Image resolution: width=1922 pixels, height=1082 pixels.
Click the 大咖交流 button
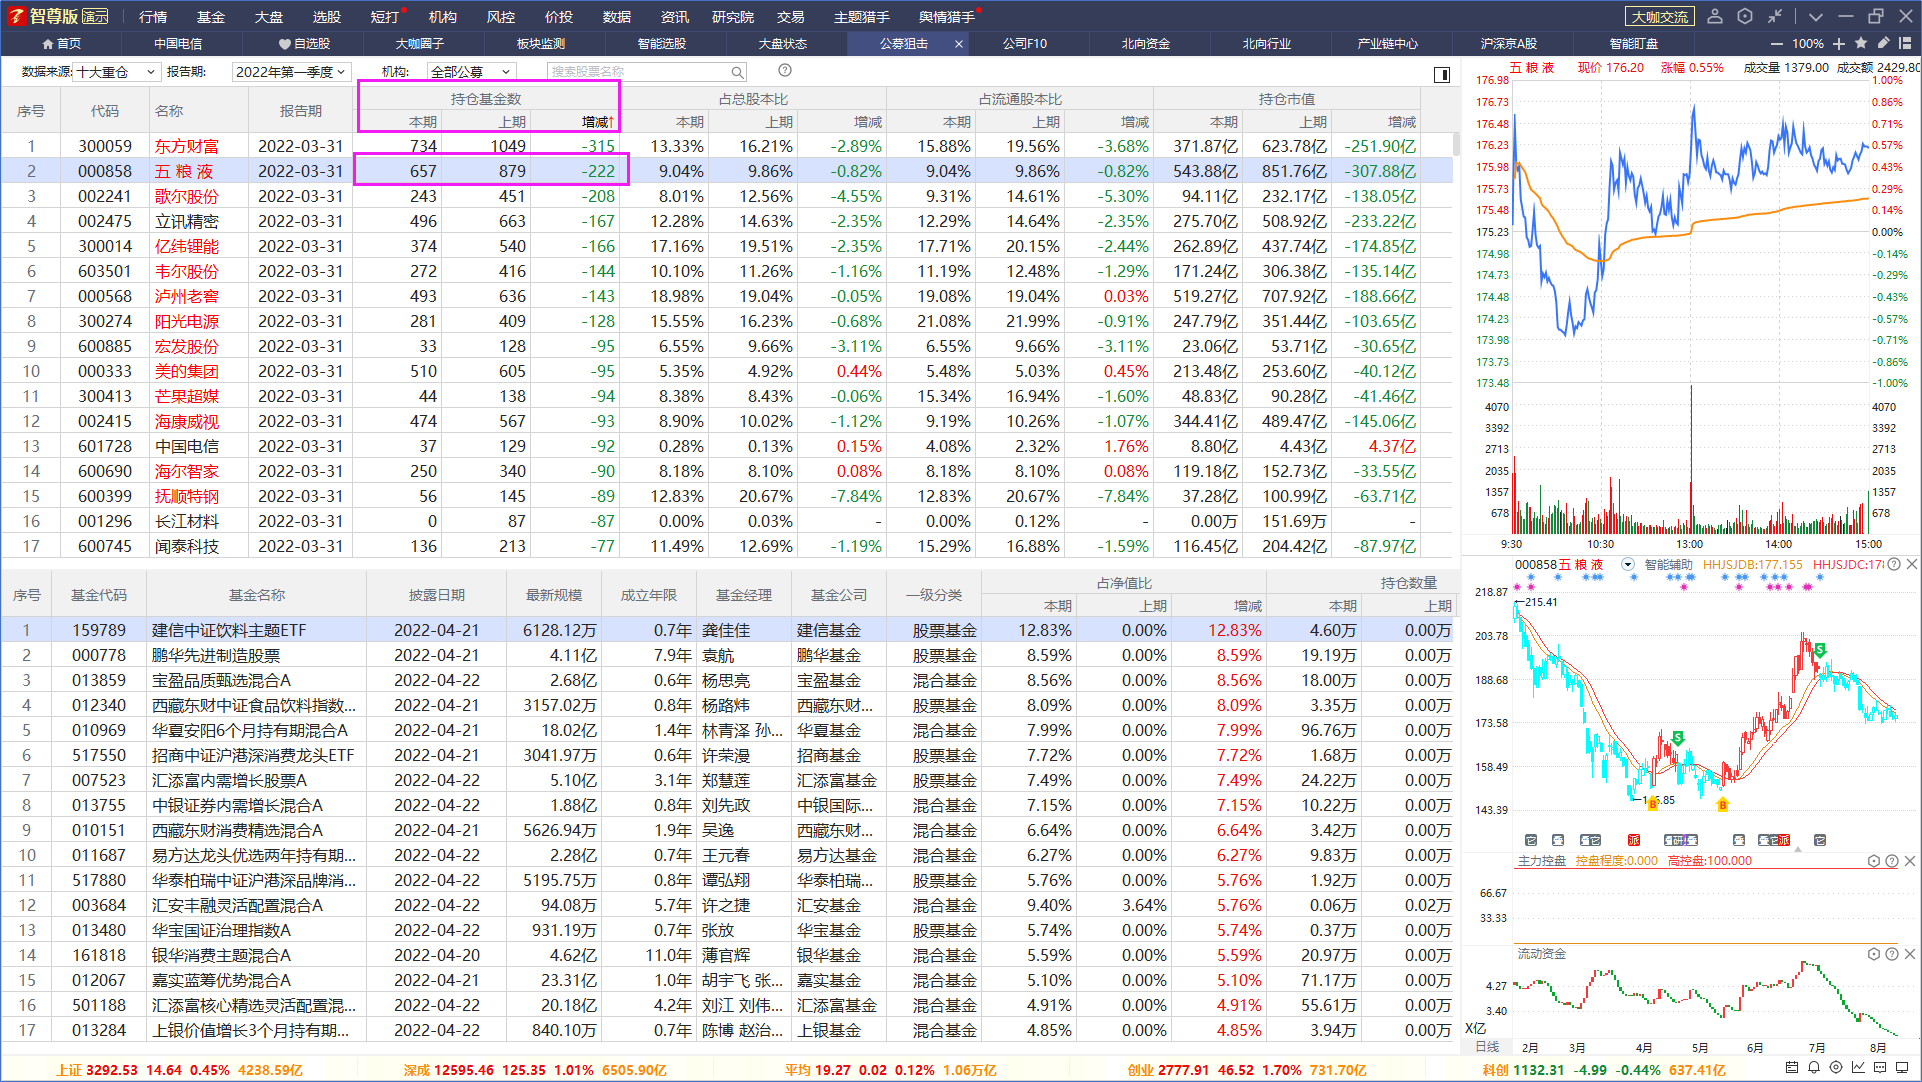1660,17
